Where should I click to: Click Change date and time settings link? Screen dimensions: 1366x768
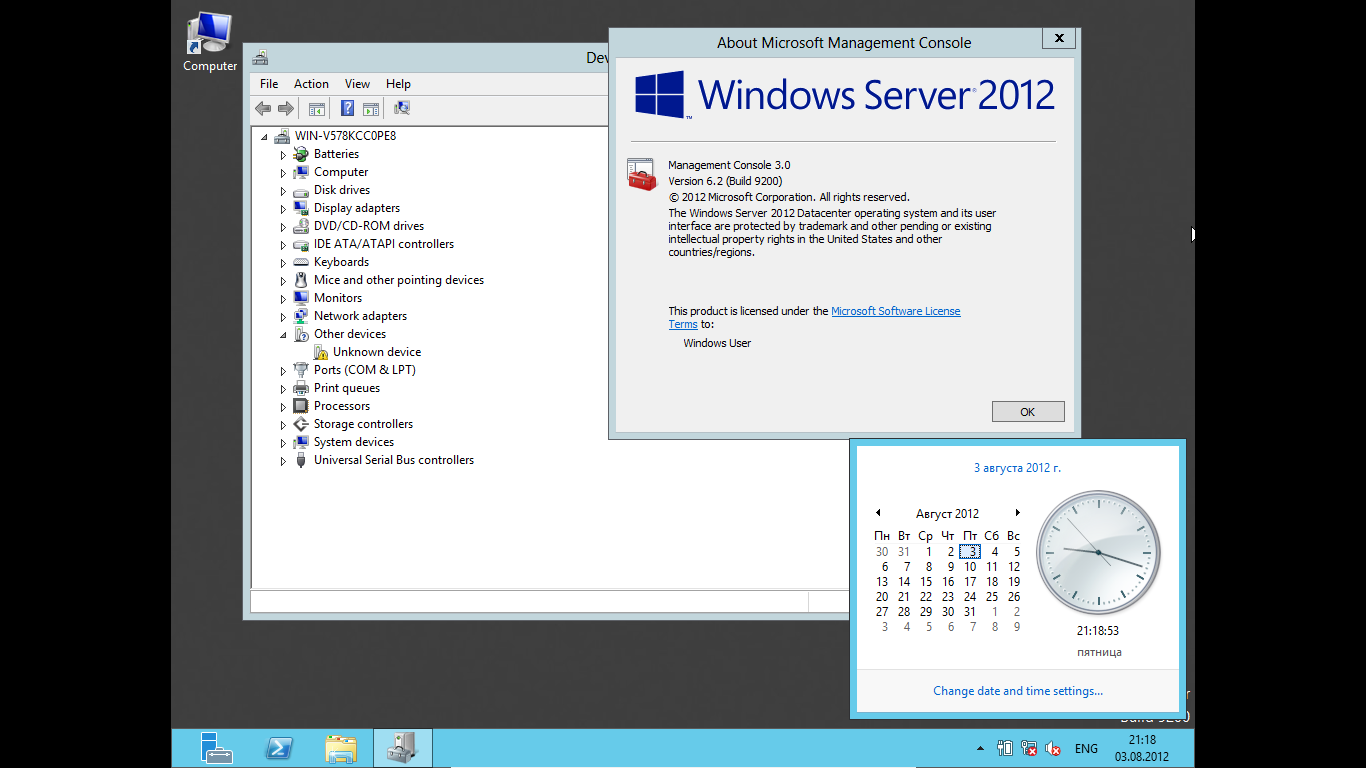1018,691
